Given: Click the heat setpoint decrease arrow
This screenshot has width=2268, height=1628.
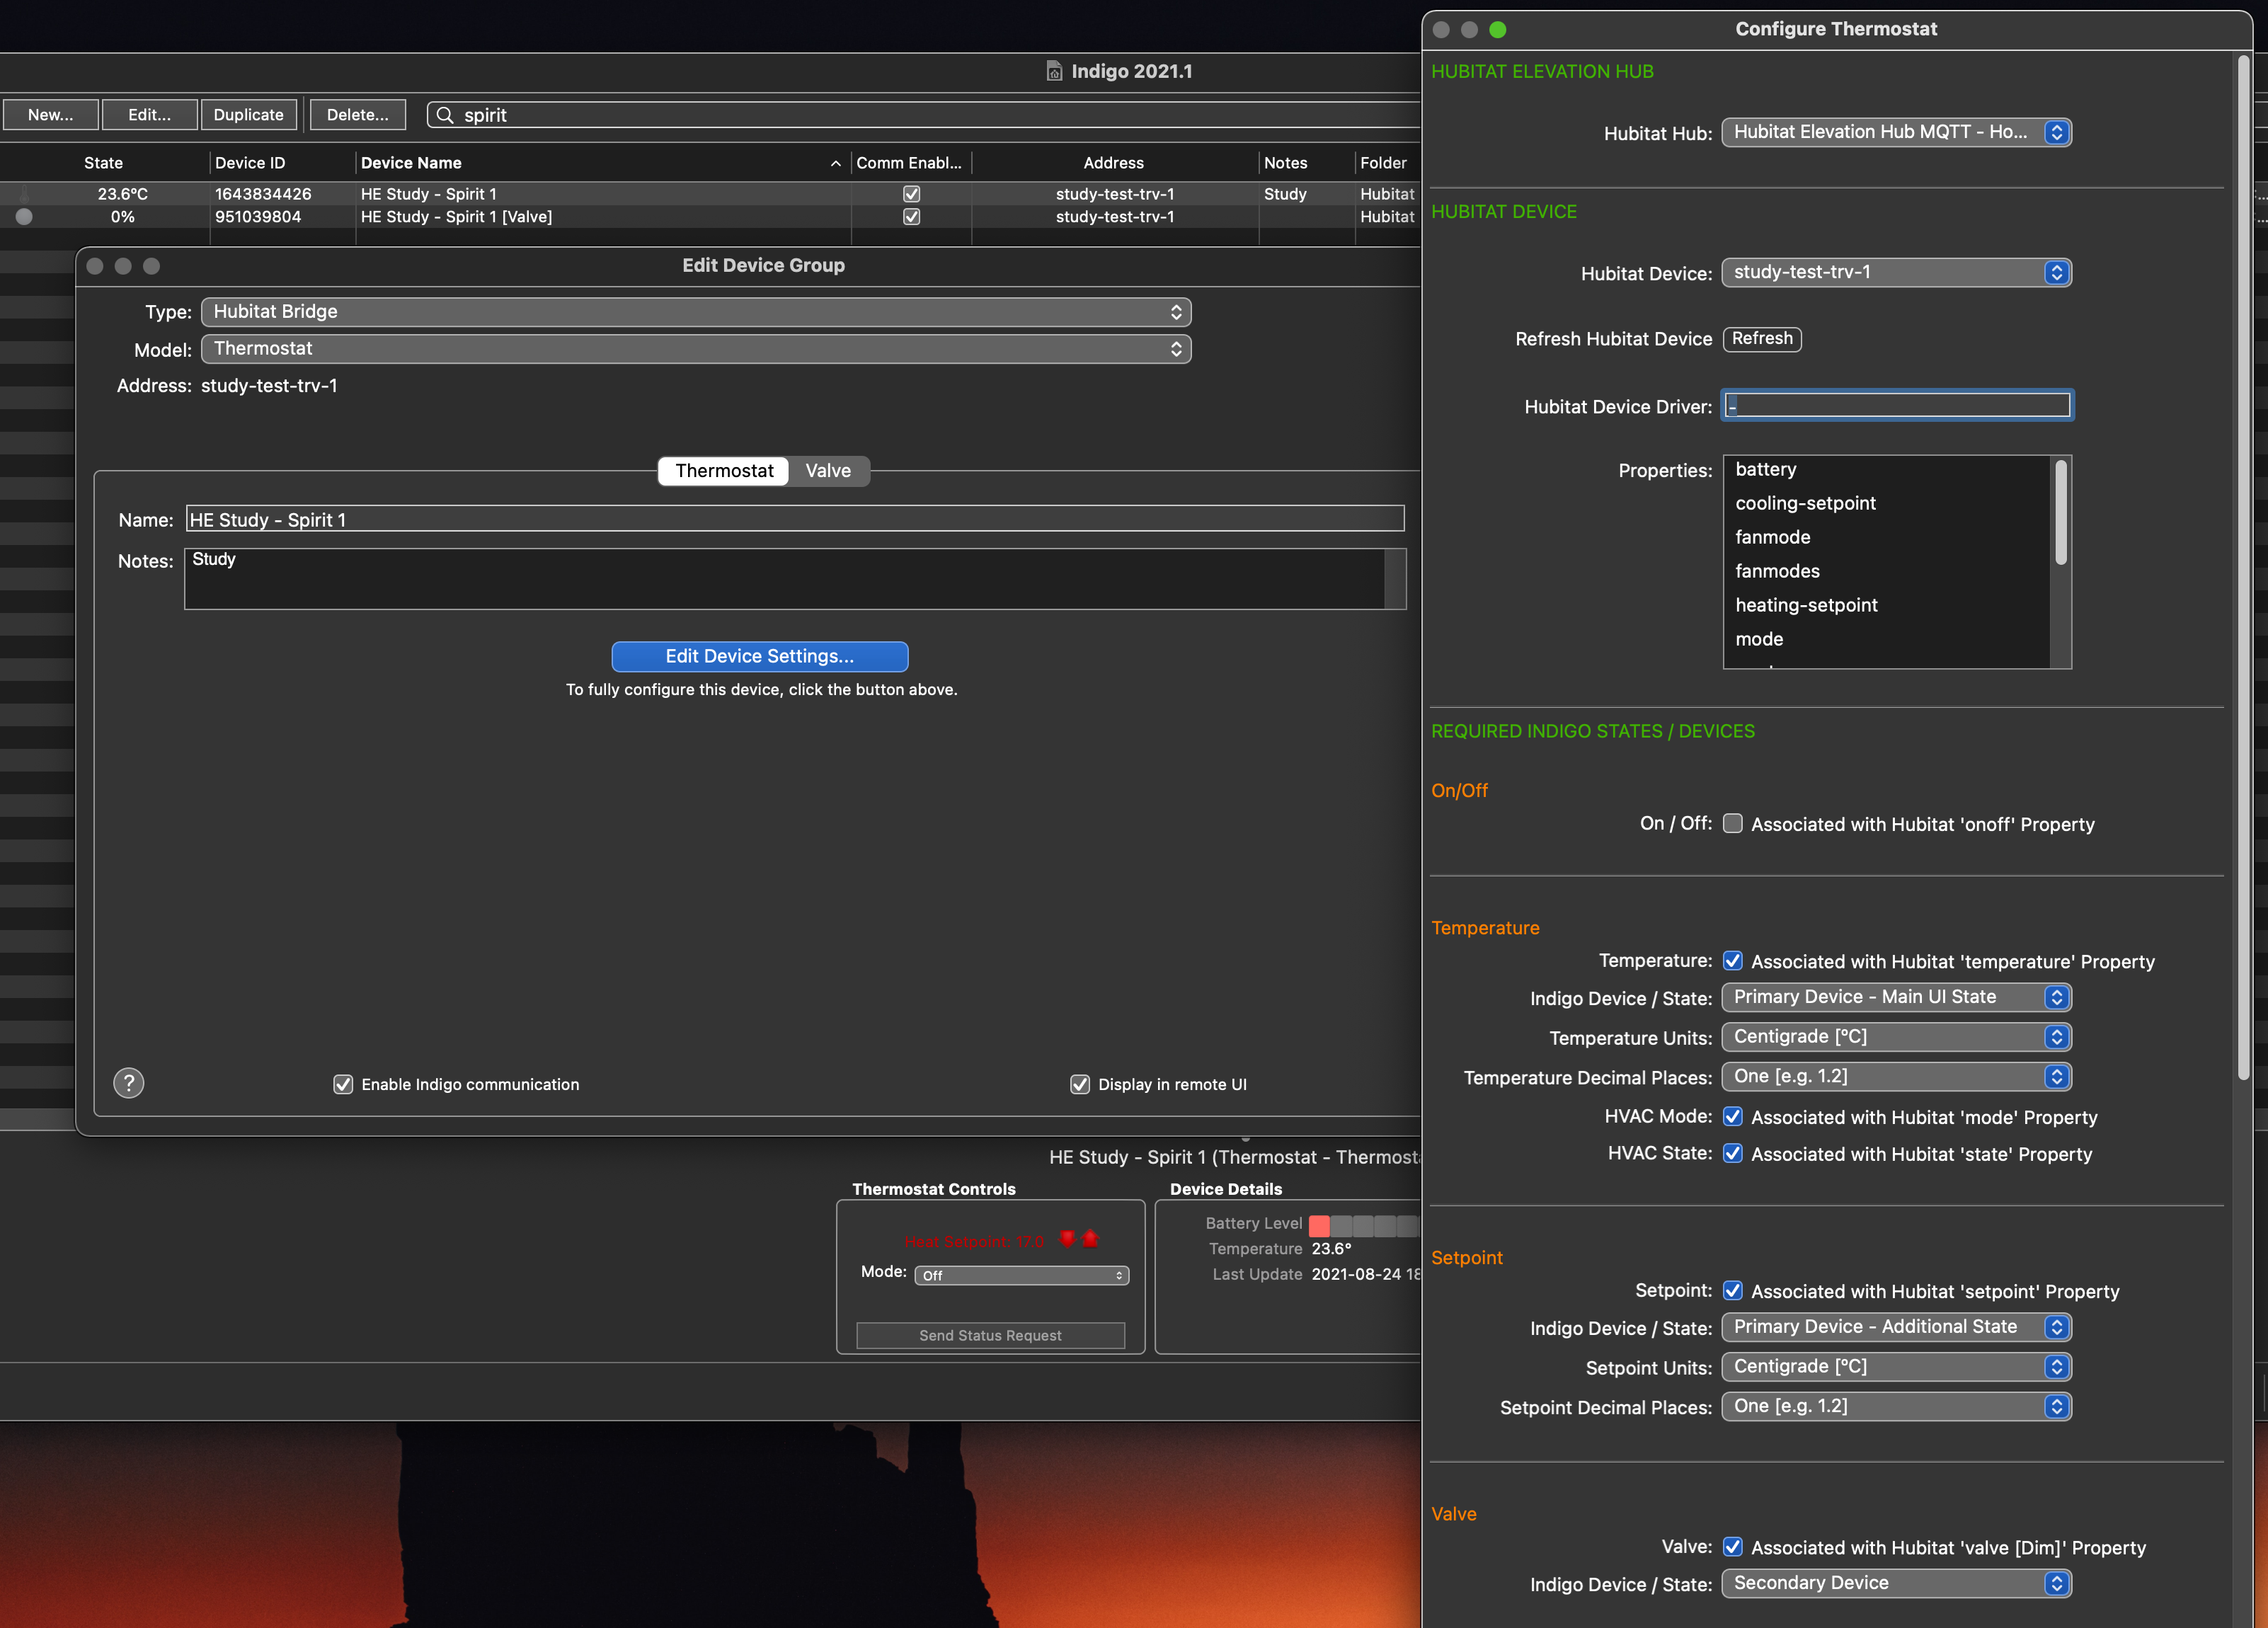Looking at the screenshot, I should pyautogui.click(x=1067, y=1239).
